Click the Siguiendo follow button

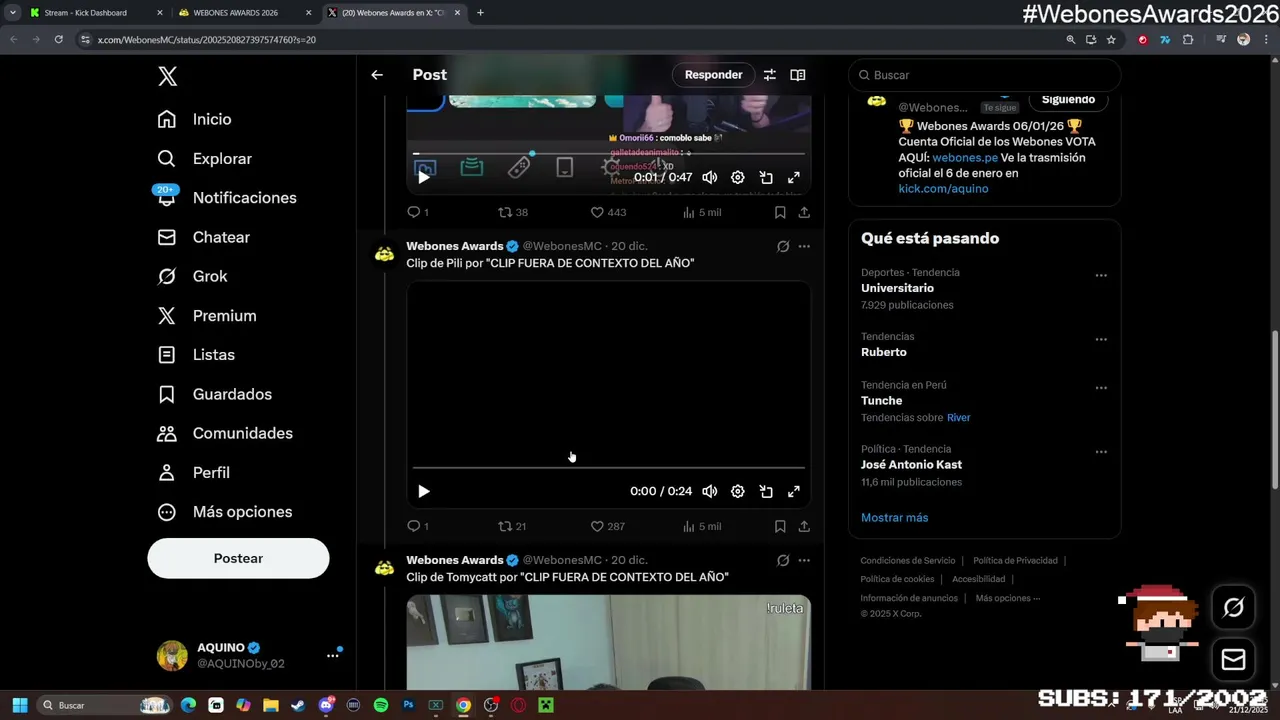point(1068,100)
